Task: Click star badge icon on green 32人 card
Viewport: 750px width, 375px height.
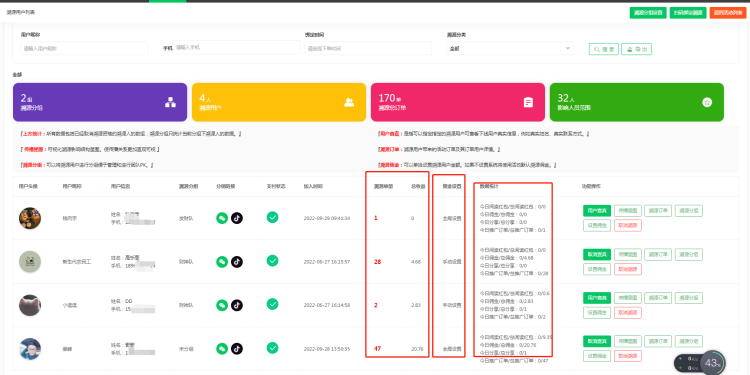Action: 707,102
